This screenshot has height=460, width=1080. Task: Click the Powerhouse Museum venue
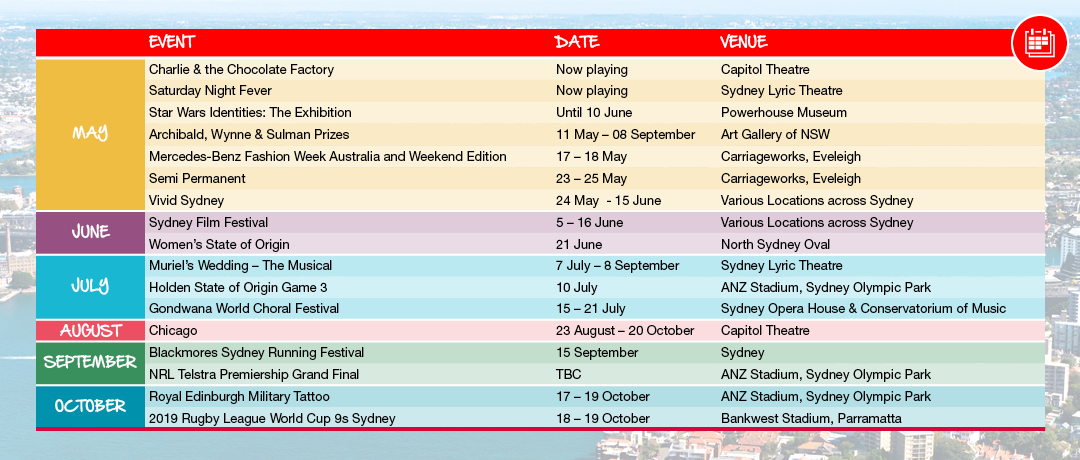click(x=784, y=112)
